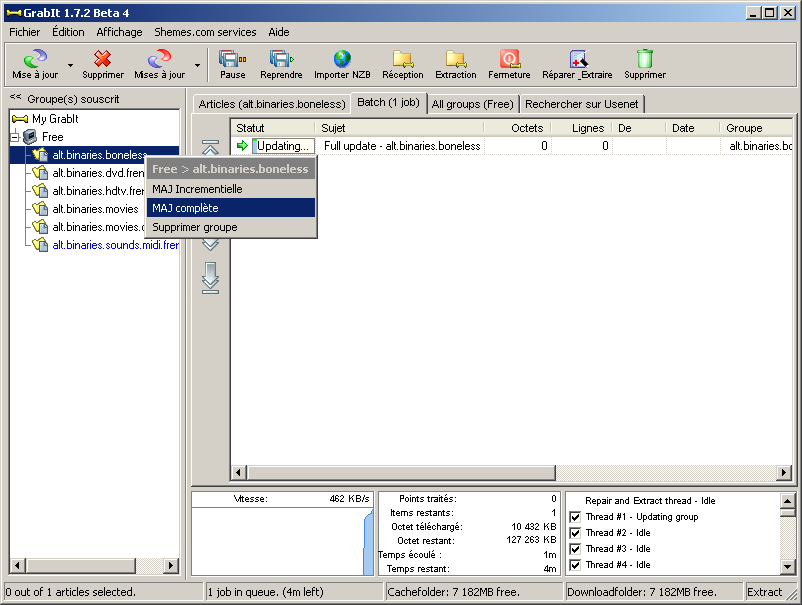Image resolution: width=802 pixels, height=605 pixels.
Task: Choose Supprimer groupe from context menu
Action: point(231,227)
